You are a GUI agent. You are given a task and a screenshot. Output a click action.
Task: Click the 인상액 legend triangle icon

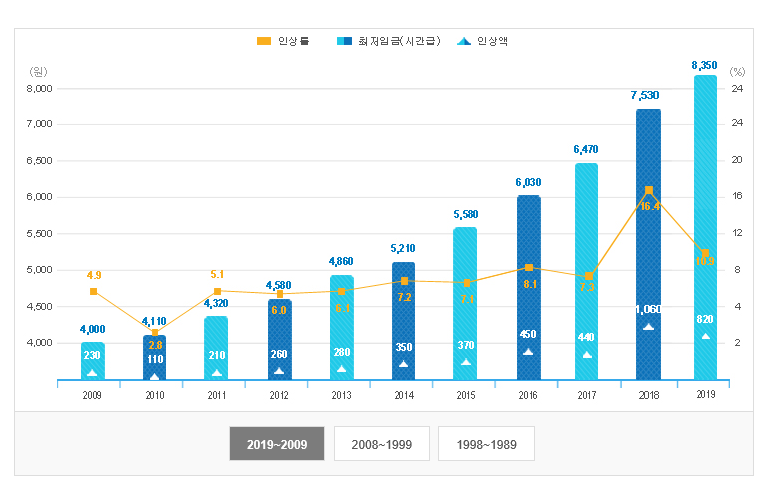[463, 41]
